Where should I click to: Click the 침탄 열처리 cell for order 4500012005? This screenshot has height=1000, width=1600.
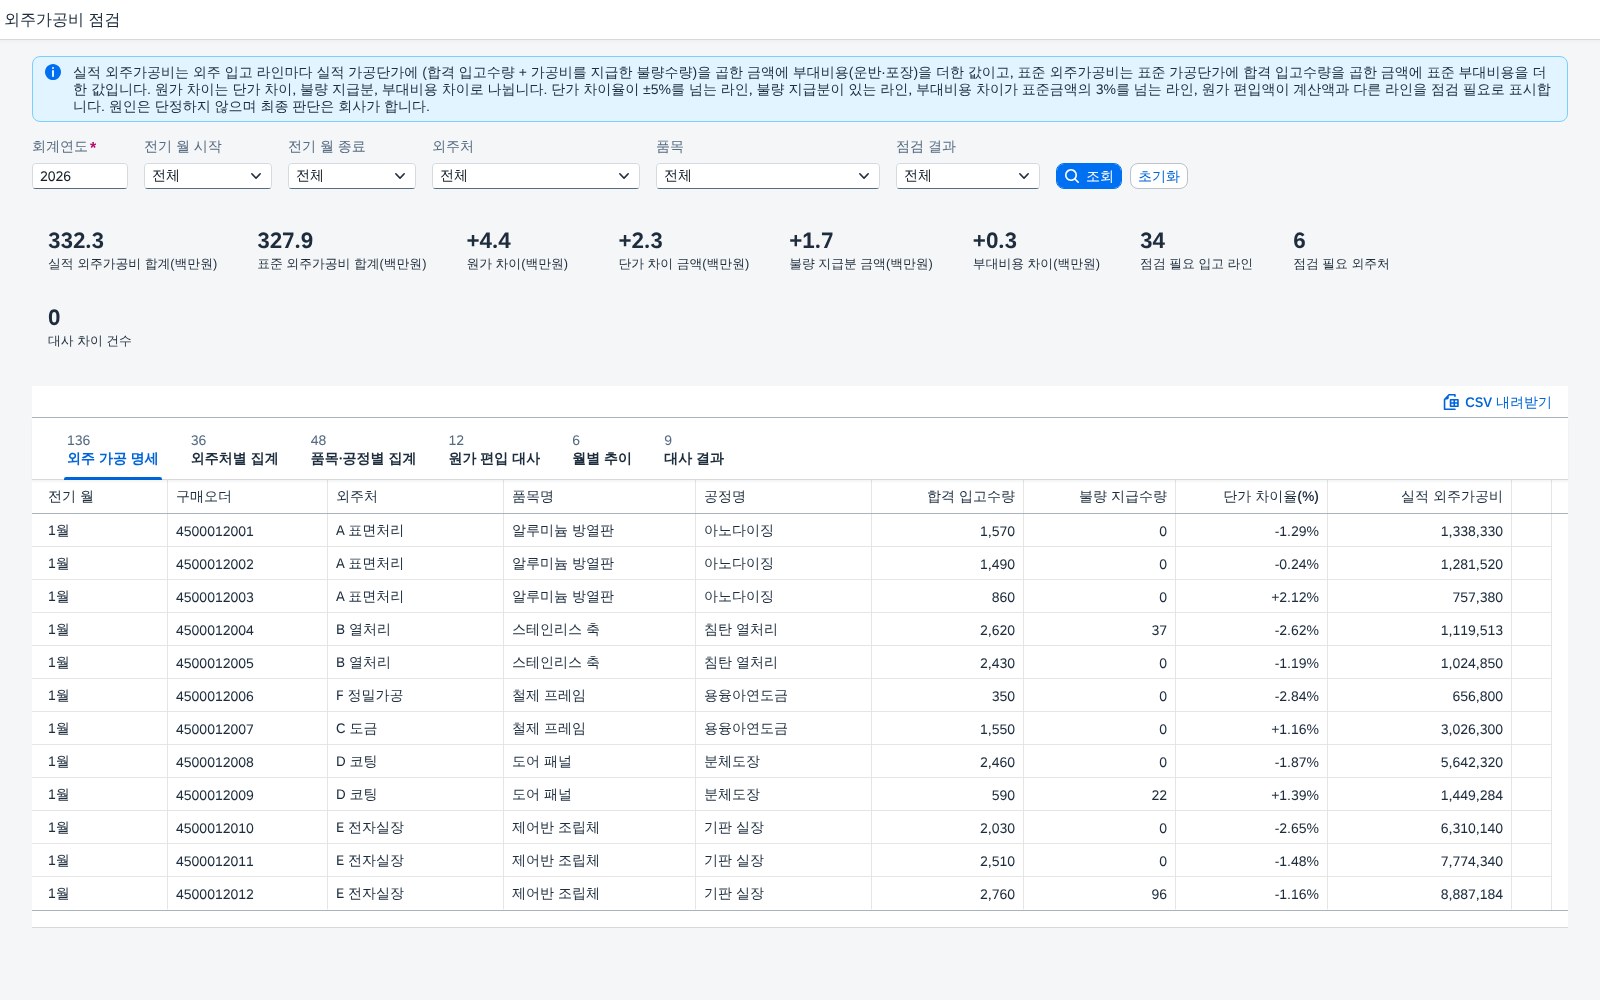[x=784, y=663]
